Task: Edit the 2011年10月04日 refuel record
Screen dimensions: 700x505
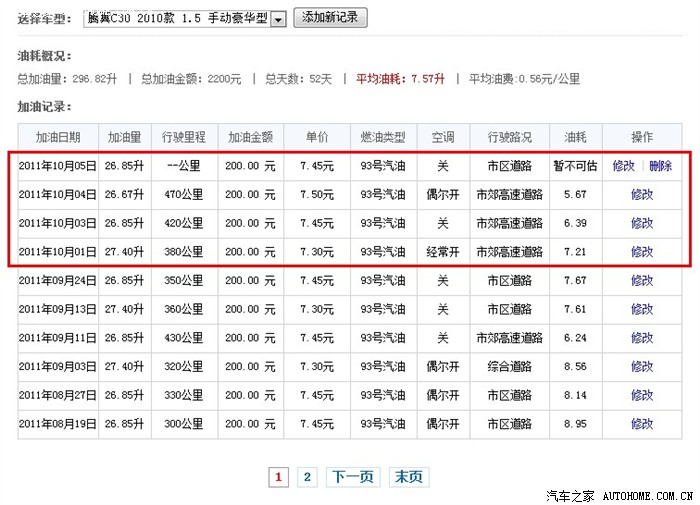Action: pos(641,195)
